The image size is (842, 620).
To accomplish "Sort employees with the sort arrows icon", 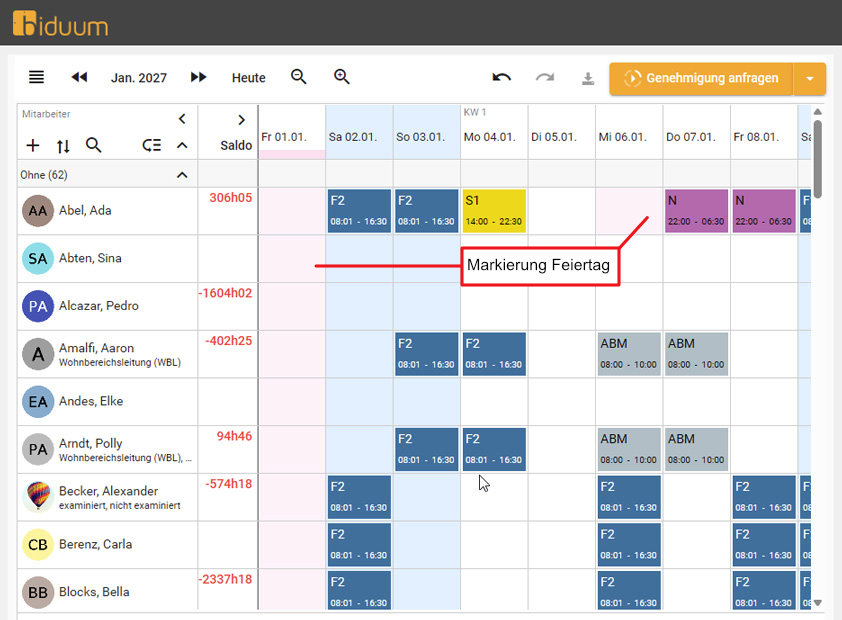I will point(63,145).
